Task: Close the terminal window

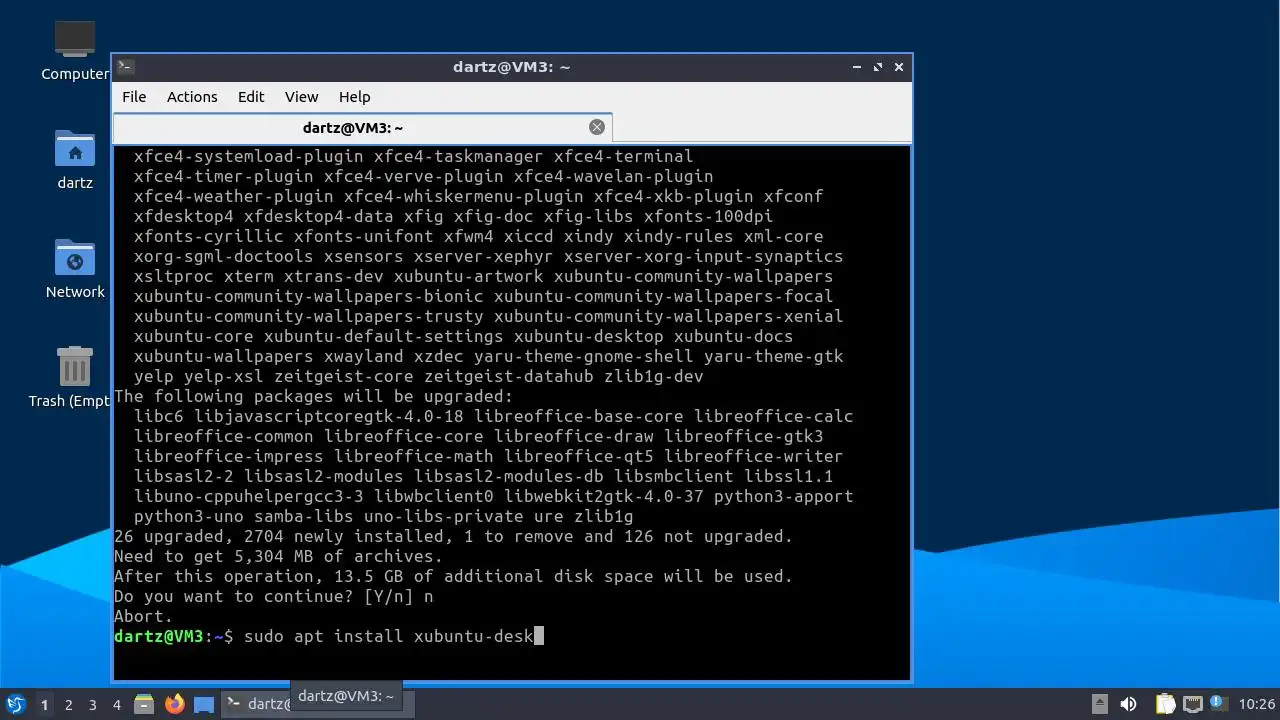Action: click(899, 67)
